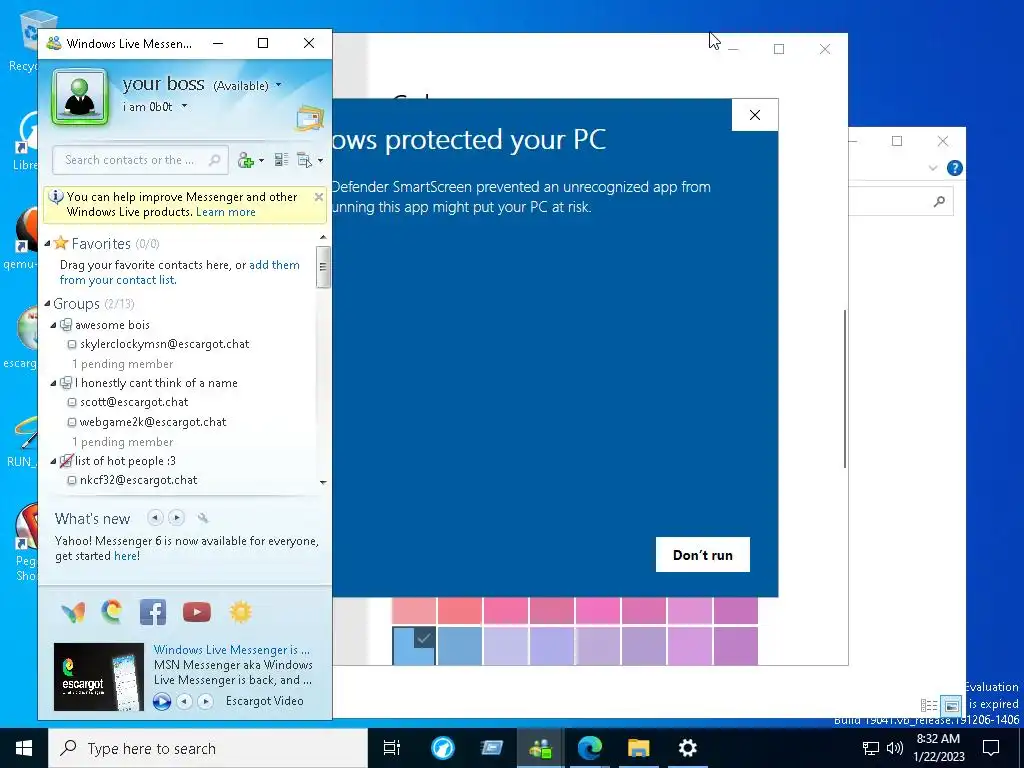Viewport: 1024px width, 768px height.
Task: Click the here link for Yahoo Messenger
Action: coord(125,556)
